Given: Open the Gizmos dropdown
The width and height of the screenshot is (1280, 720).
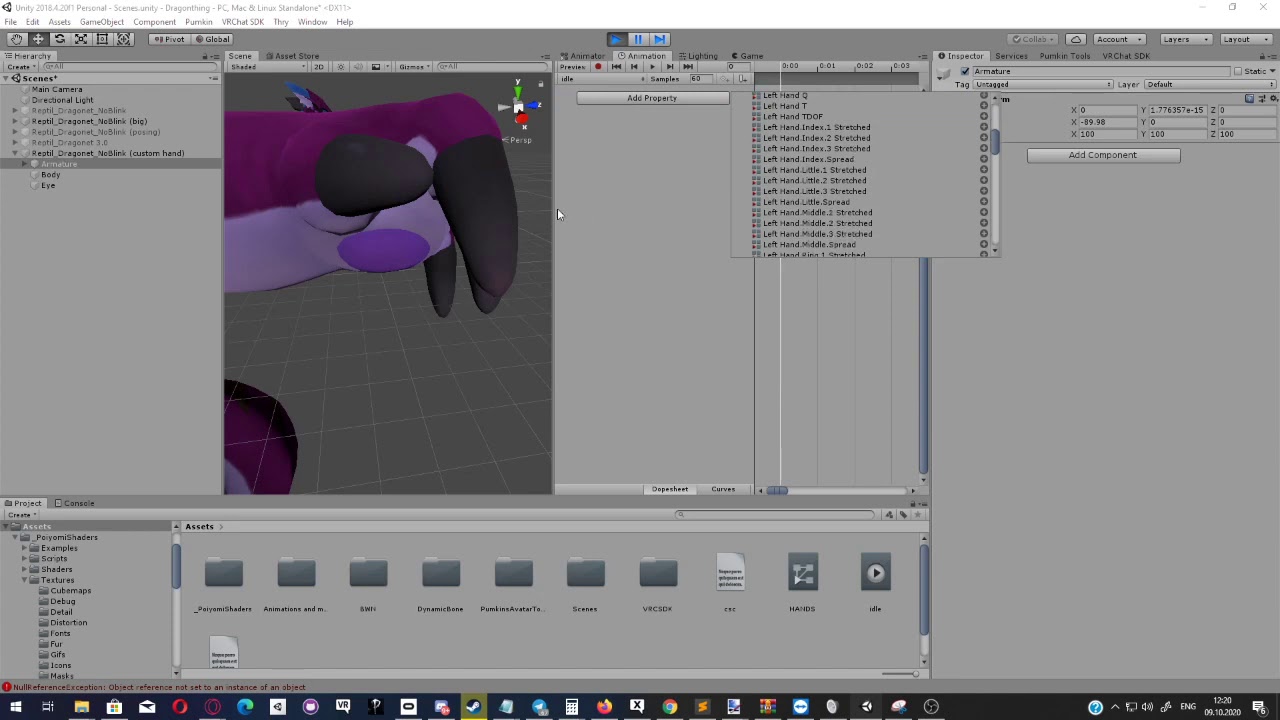Looking at the screenshot, I should (x=414, y=67).
